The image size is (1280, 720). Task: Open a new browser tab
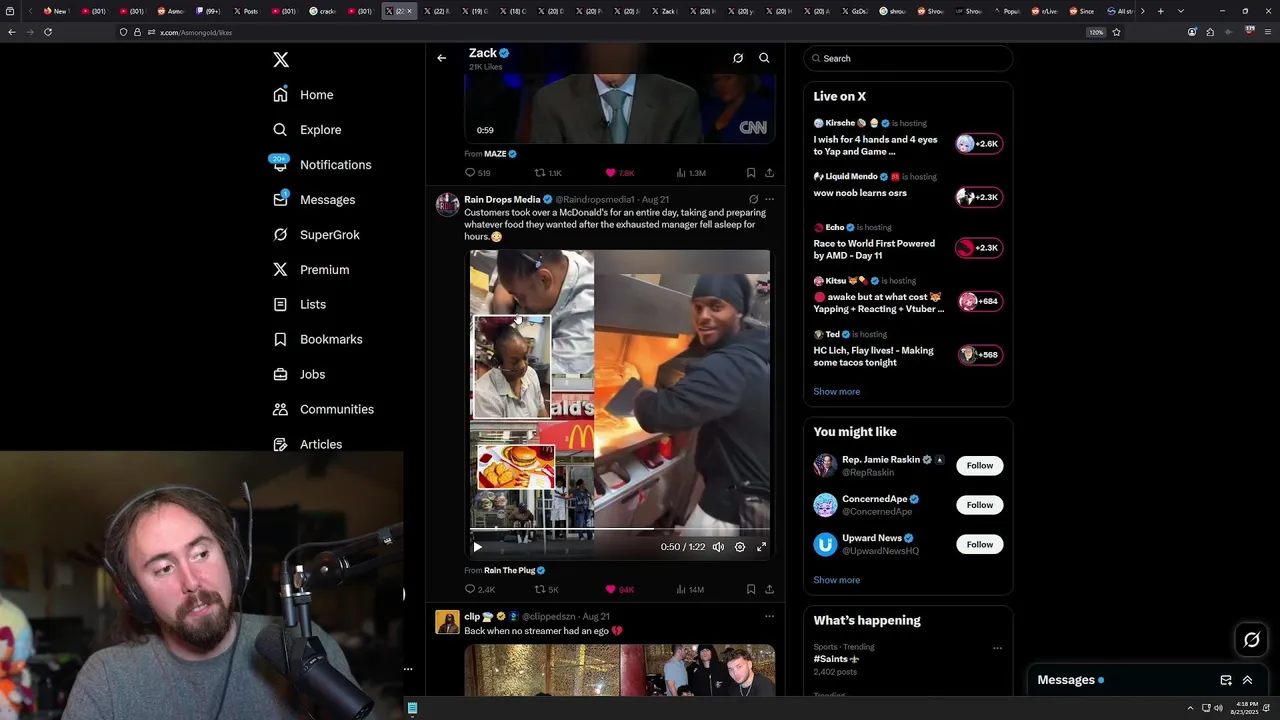point(1160,11)
